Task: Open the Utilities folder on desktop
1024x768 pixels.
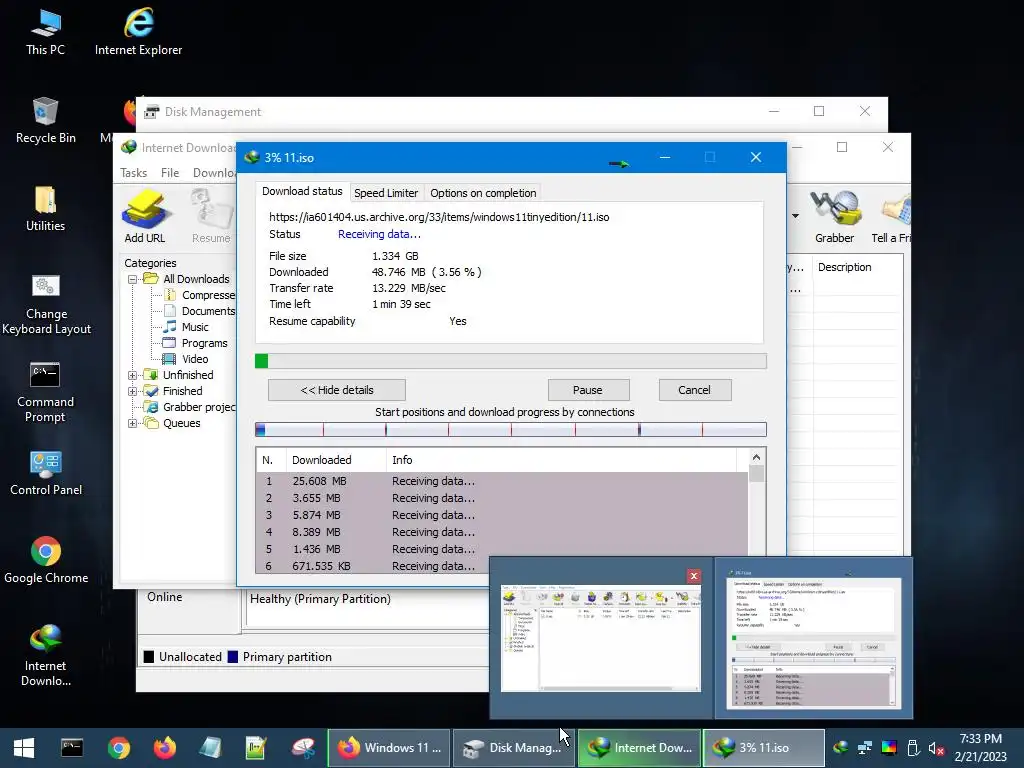Action: coord(46,209)
